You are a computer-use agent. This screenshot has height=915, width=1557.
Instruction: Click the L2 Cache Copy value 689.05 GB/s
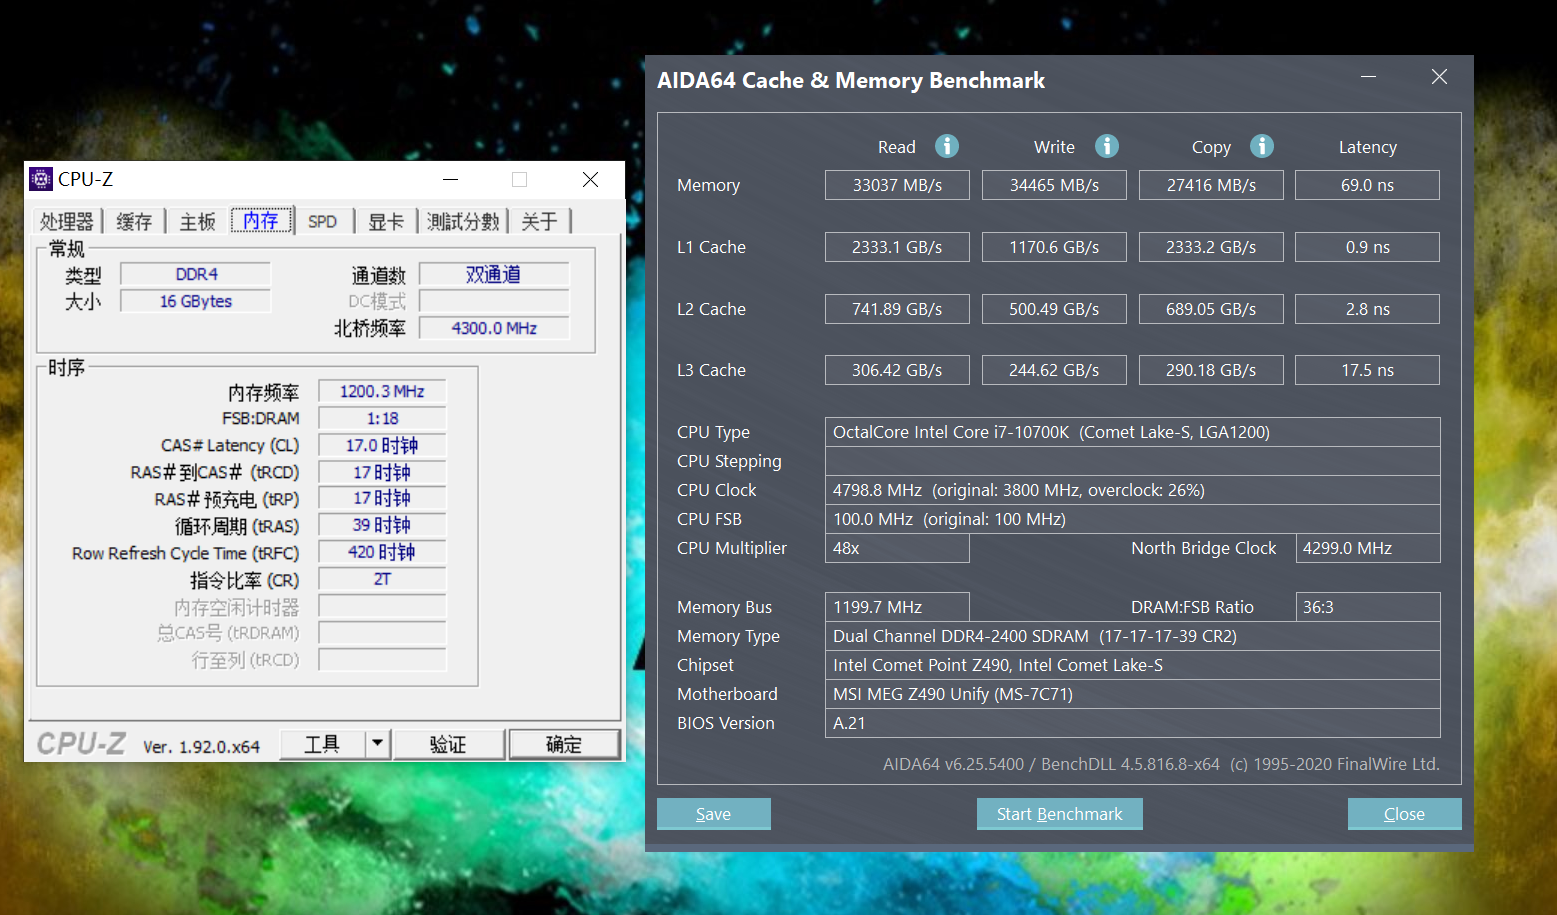click(1211, 309)
